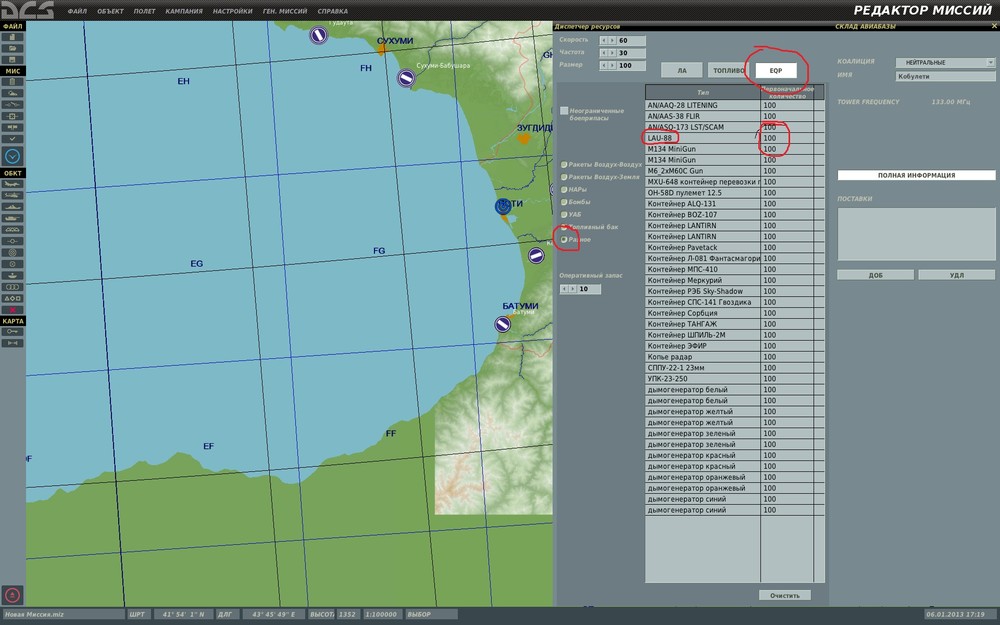The height and width of the screenshot is (625, 1000).
Task: Select the Бомбы filter radio button
Action: pyautogui.click(x=564, y=202)
